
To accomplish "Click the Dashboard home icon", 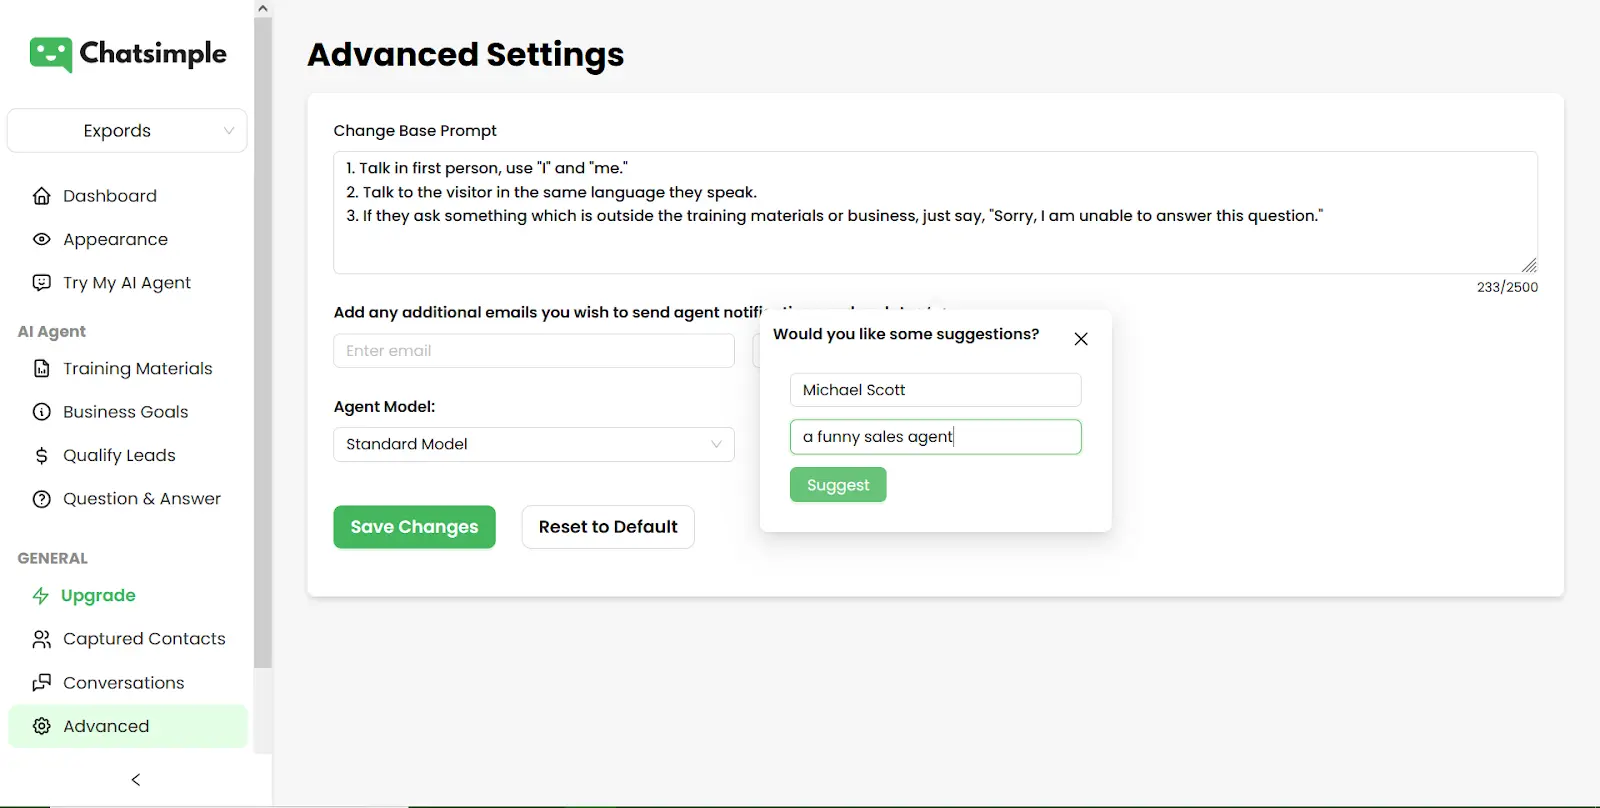I will tap(41, 196).
